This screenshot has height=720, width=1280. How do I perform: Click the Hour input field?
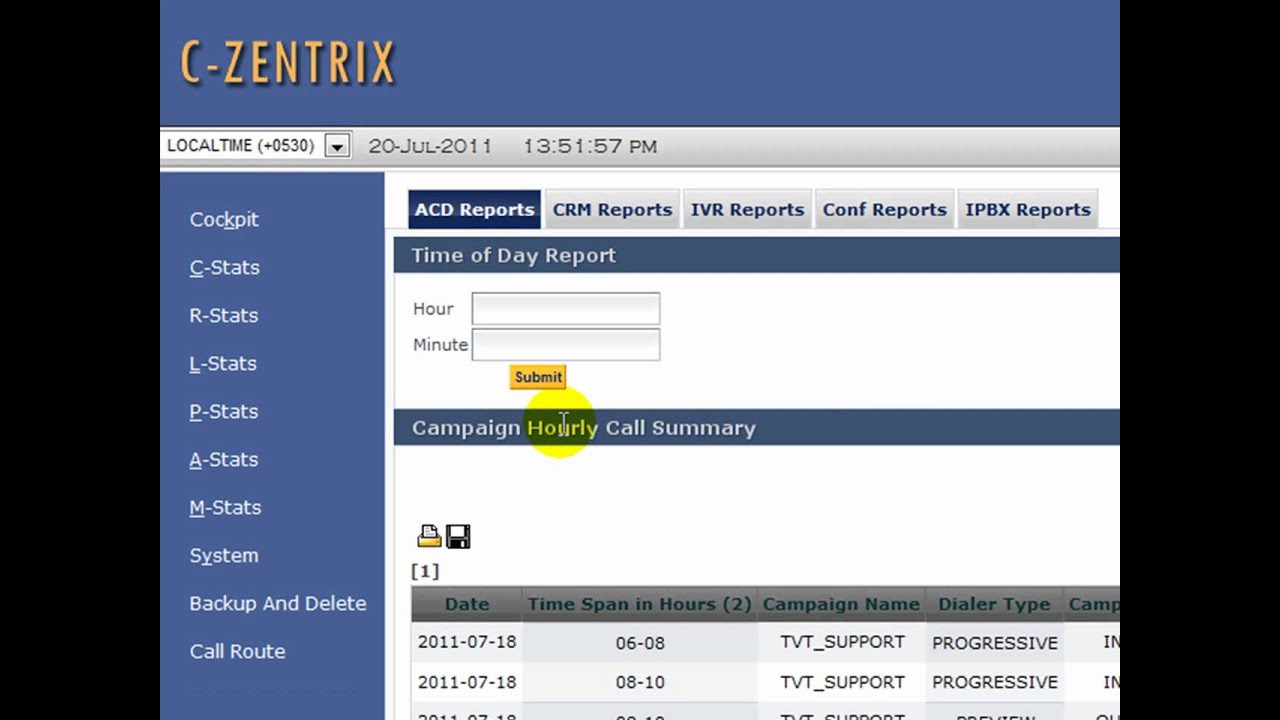[566, 309]
